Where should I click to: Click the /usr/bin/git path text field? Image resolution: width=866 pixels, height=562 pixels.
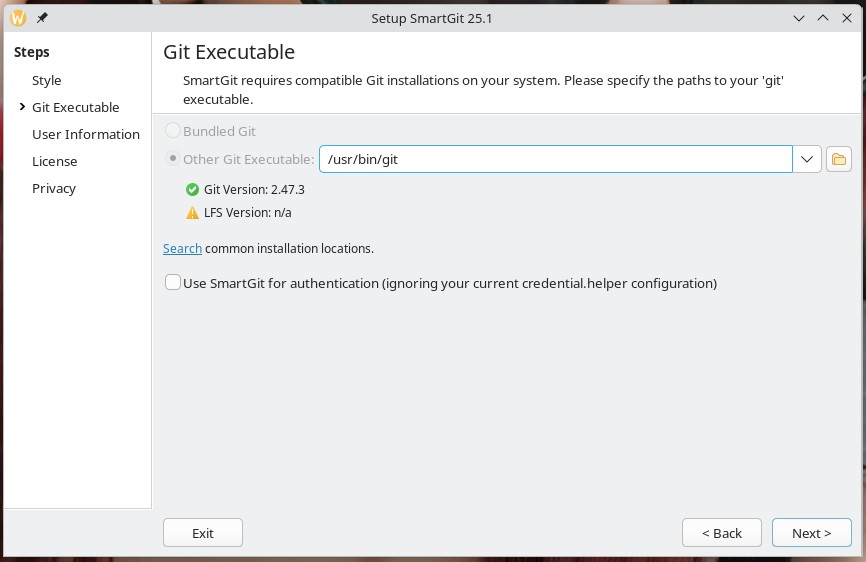[555, 159]
